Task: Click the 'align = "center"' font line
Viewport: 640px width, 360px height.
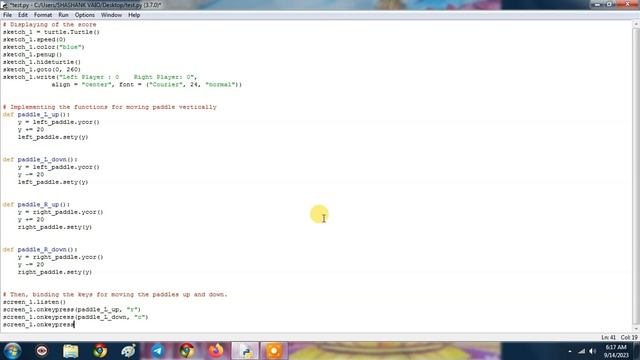Action: point(147,84)
